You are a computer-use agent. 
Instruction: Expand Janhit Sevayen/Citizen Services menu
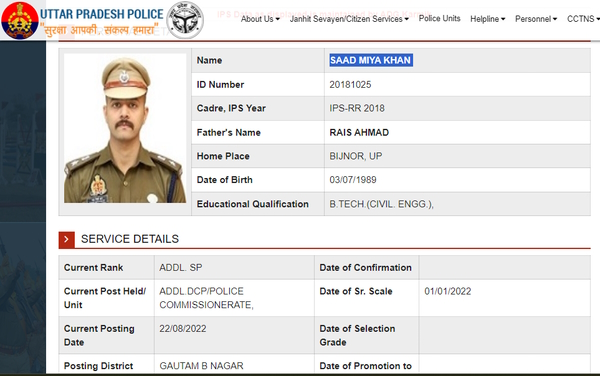pos(349,19)
